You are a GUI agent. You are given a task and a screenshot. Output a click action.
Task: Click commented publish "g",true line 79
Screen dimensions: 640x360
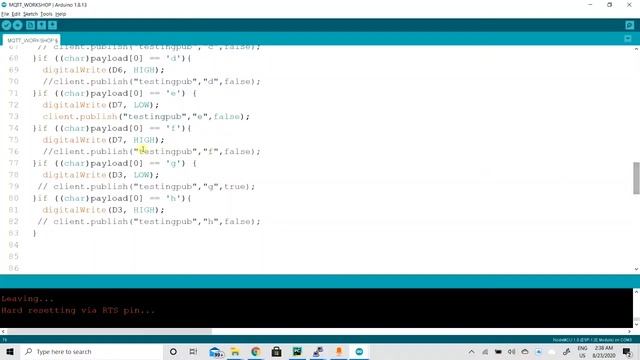[146, 187]
